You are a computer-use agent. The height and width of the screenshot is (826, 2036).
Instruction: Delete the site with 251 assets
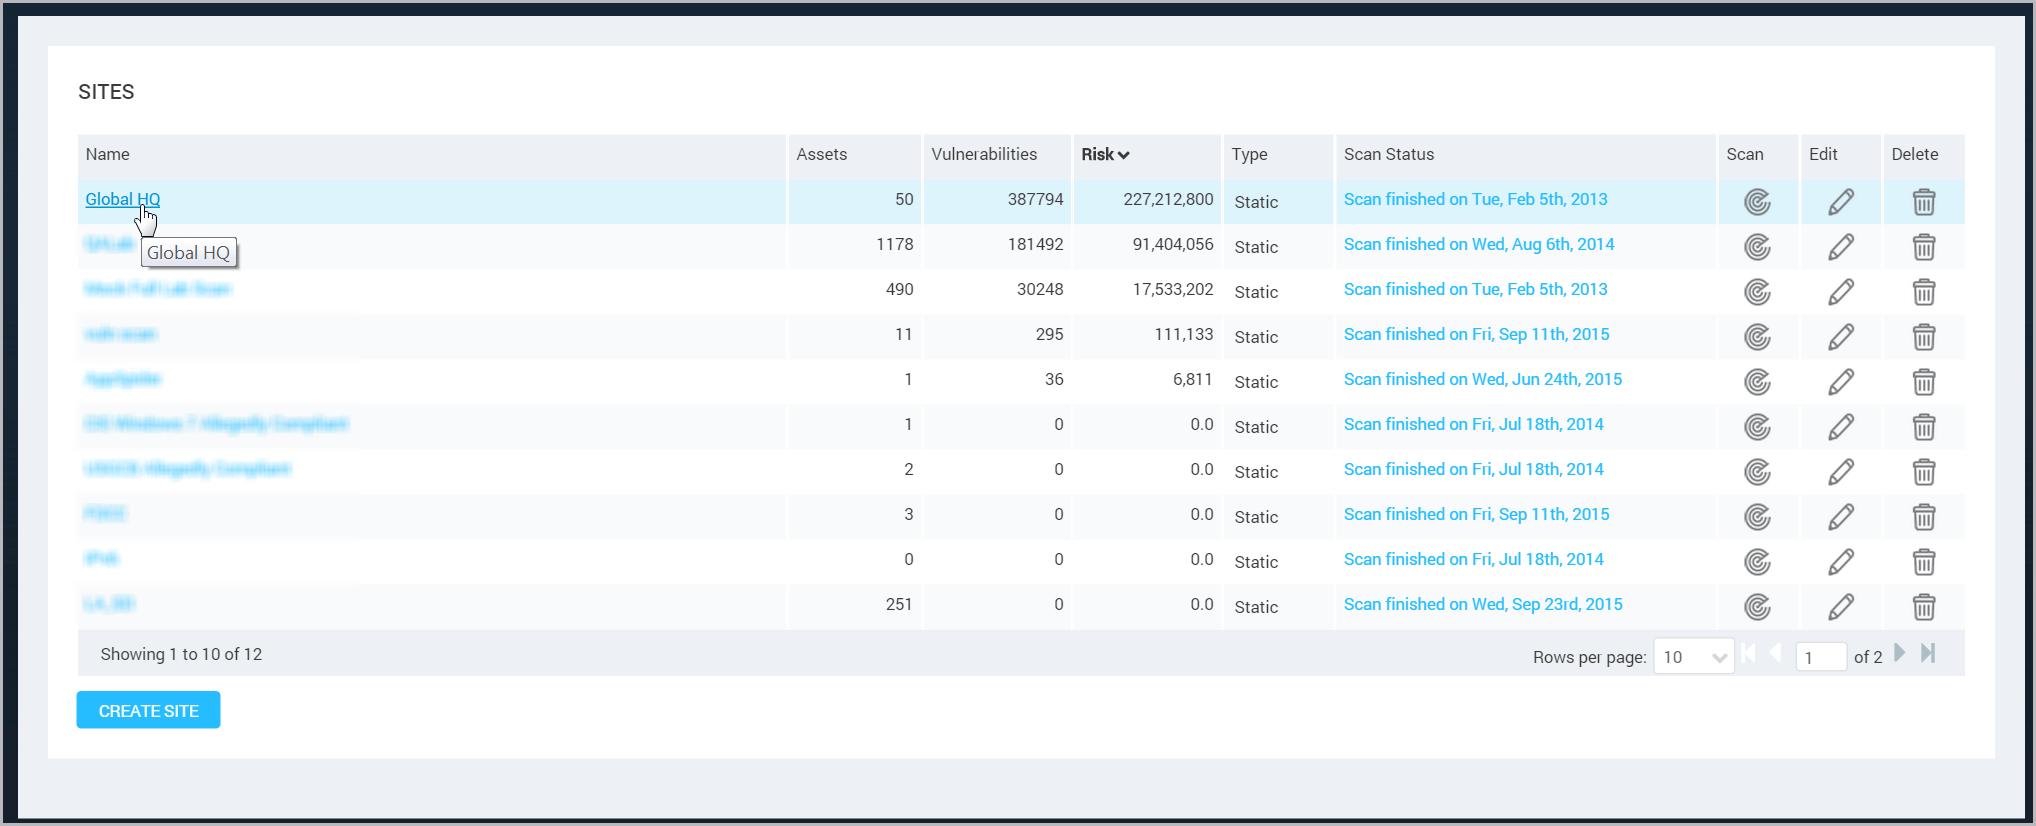click(1923, 607)
